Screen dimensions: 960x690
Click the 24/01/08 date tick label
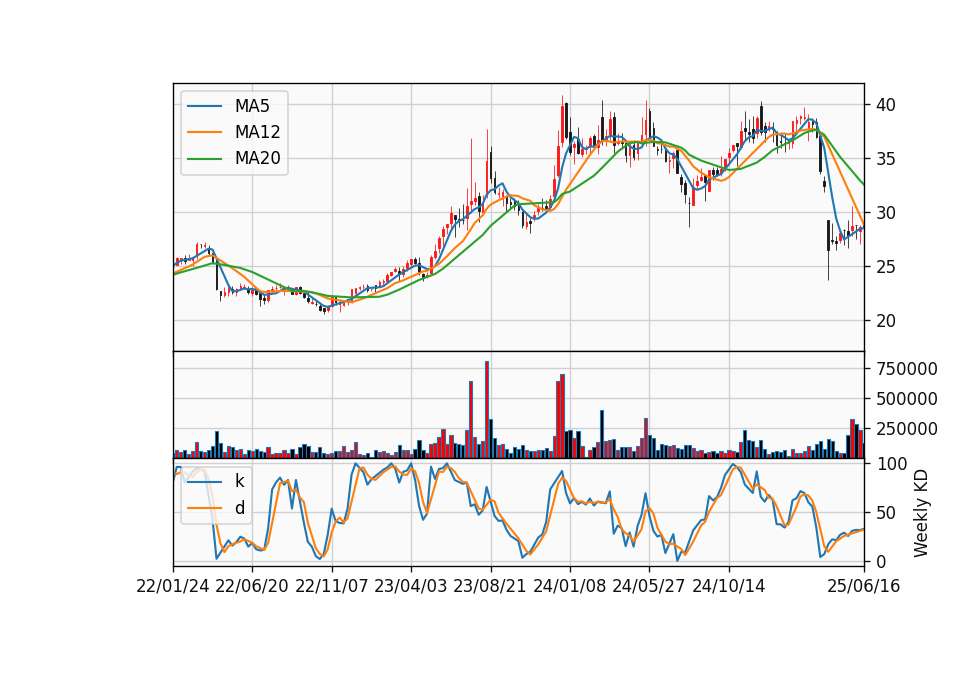click(570, 586)
